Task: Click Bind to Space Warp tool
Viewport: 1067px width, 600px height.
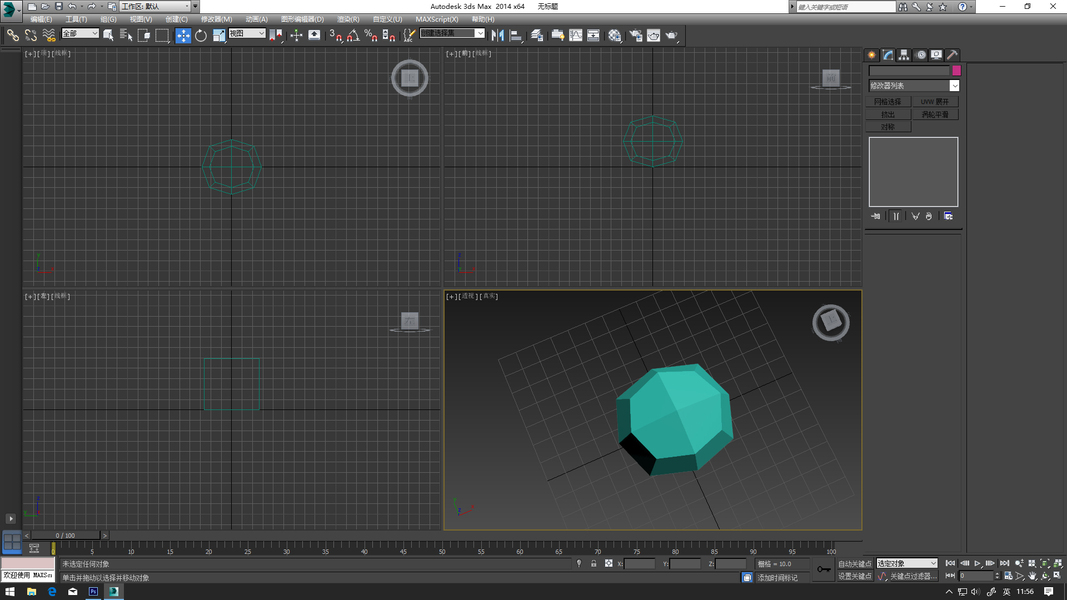Action: point(48,35)
